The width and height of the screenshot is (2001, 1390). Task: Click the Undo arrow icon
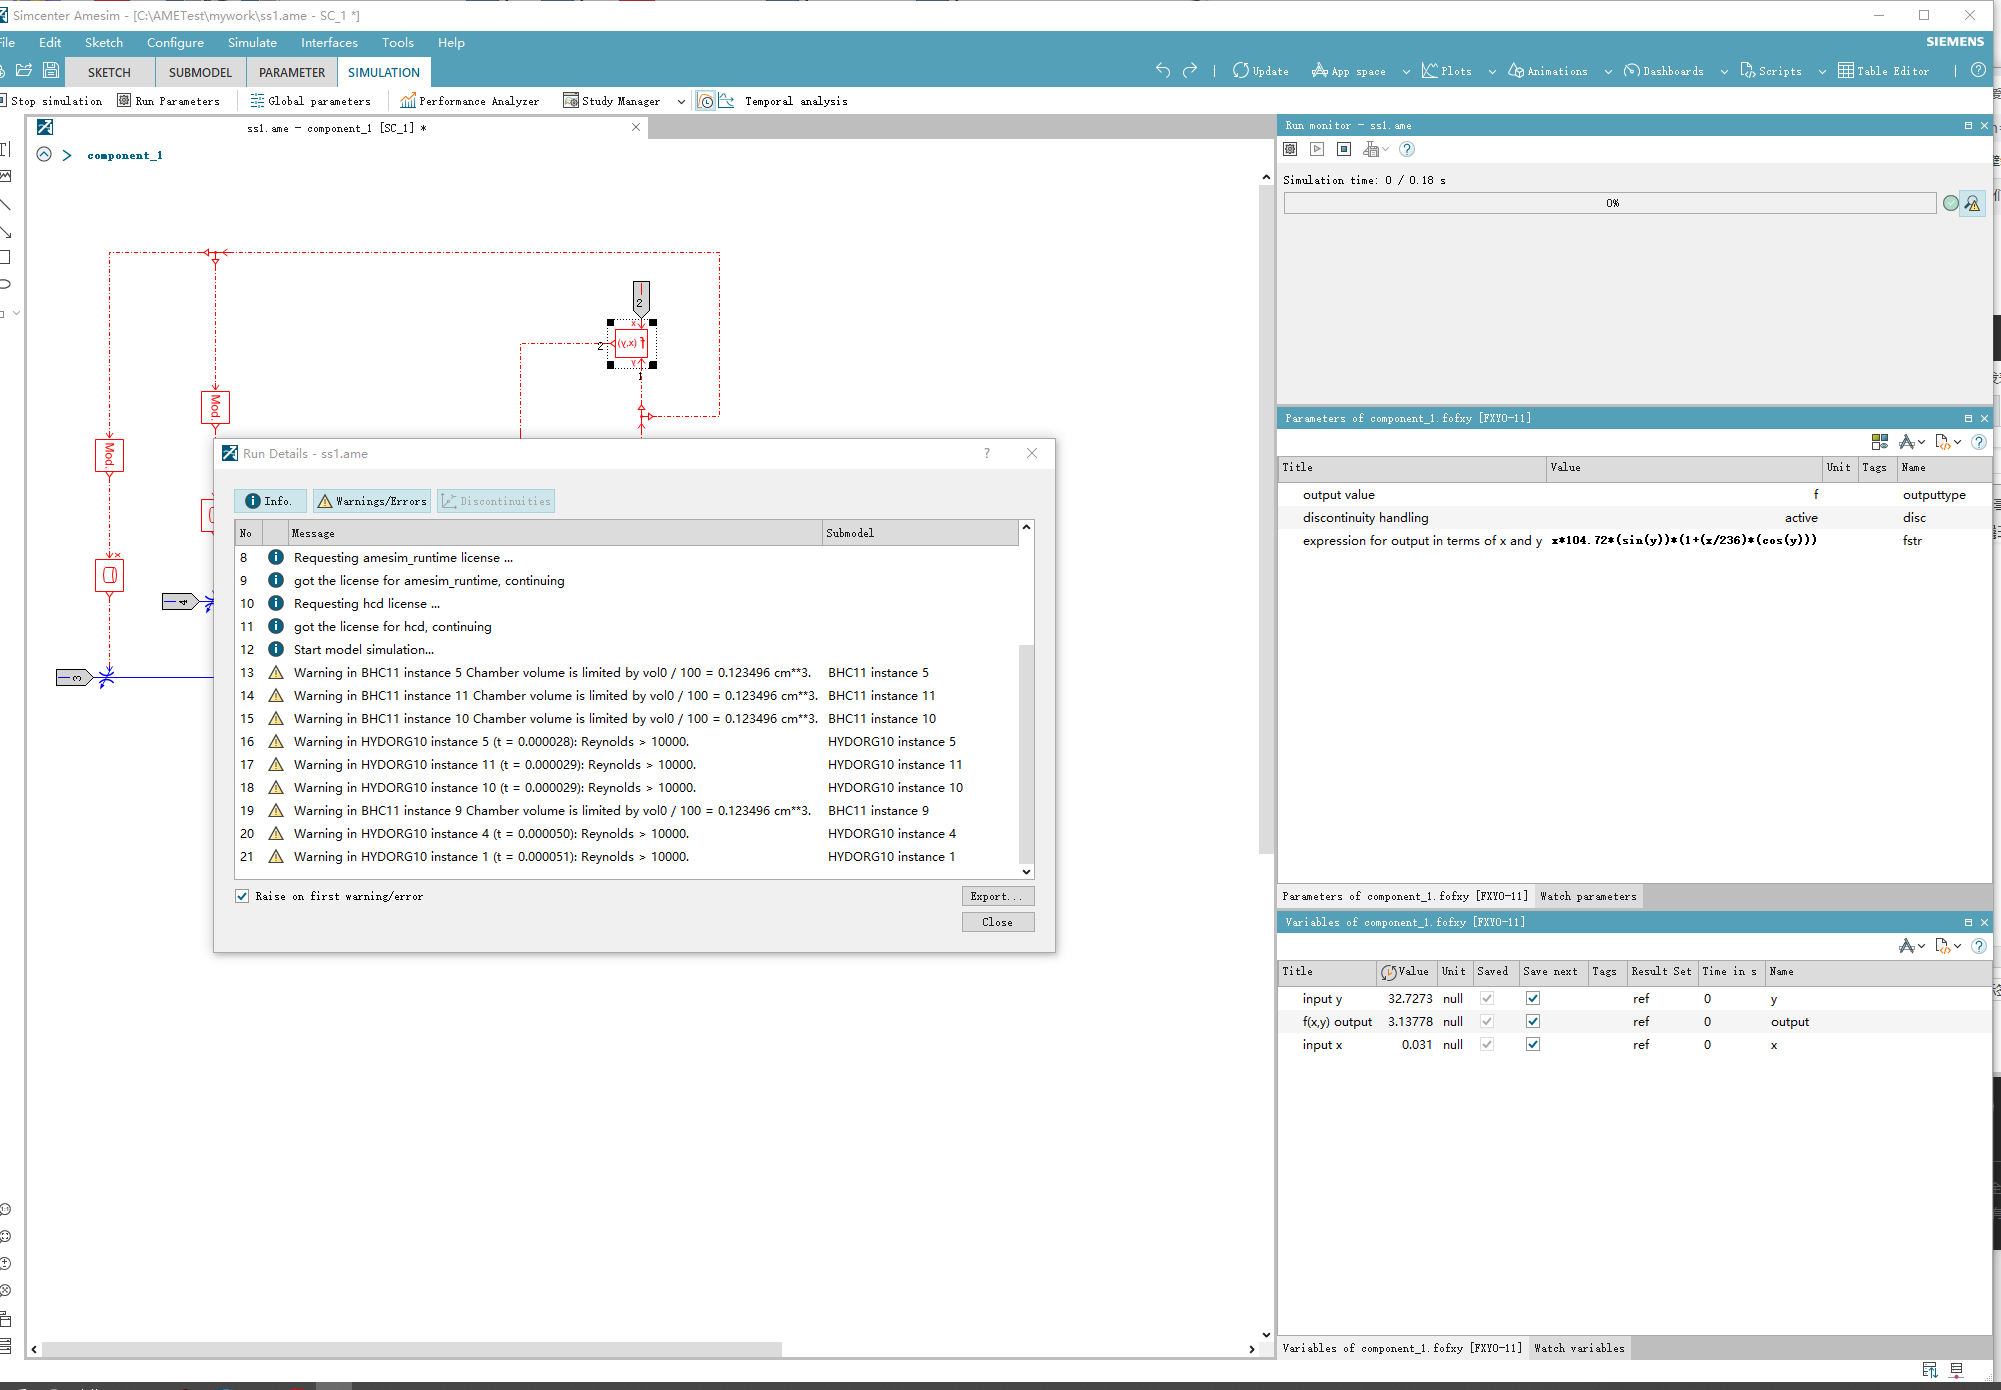tap(1162, 70)
